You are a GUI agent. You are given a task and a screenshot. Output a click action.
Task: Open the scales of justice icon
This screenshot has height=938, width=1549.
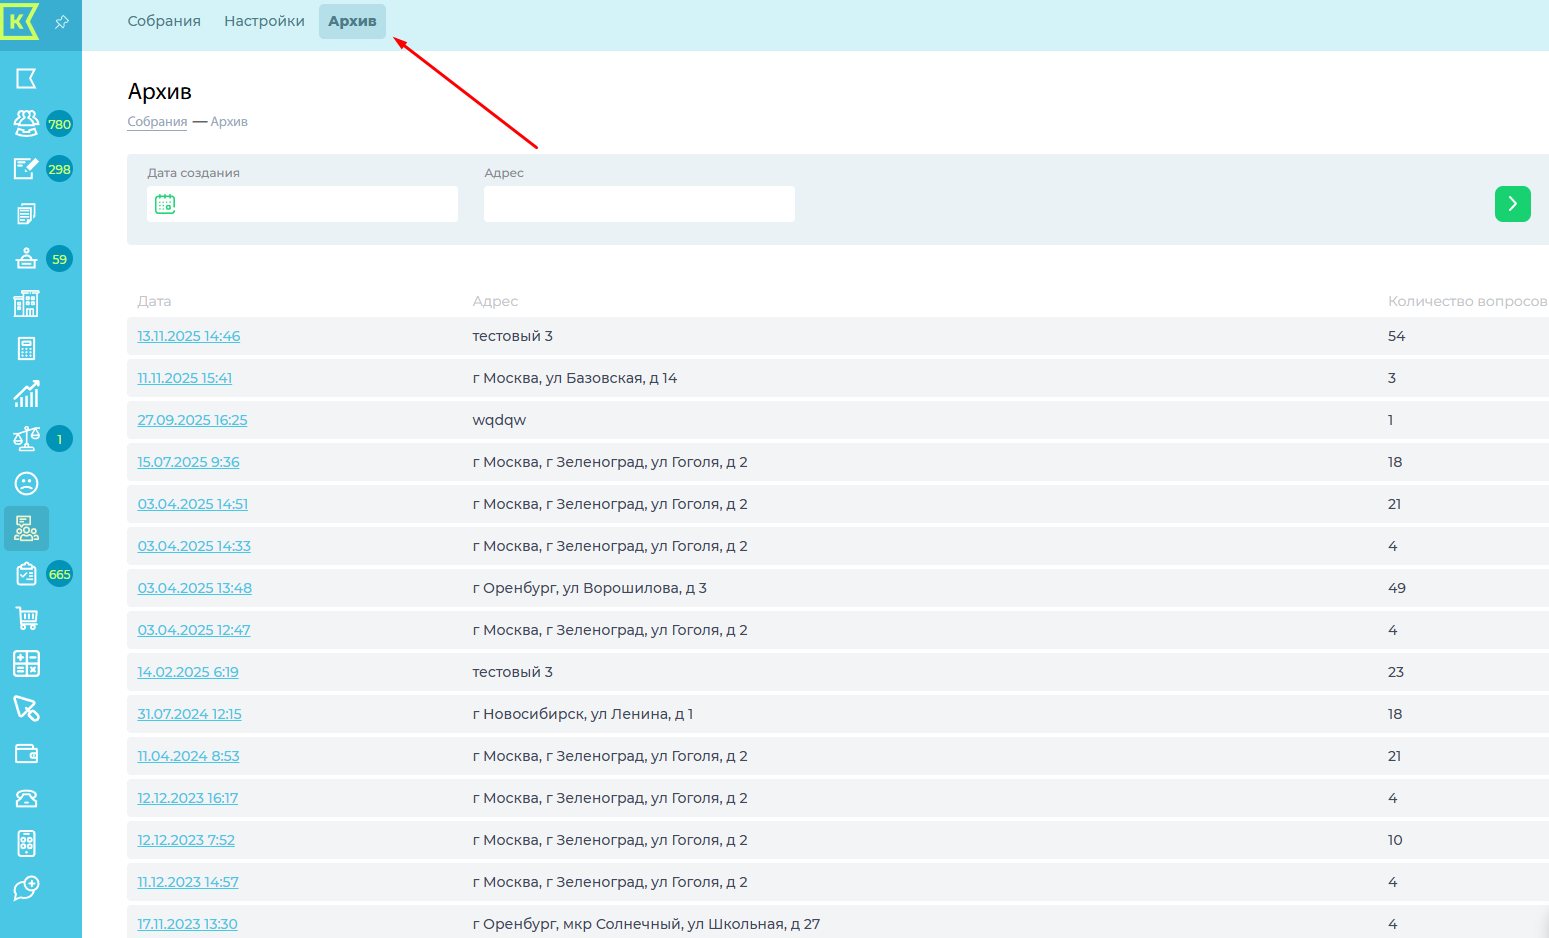(x=26, y=439)
